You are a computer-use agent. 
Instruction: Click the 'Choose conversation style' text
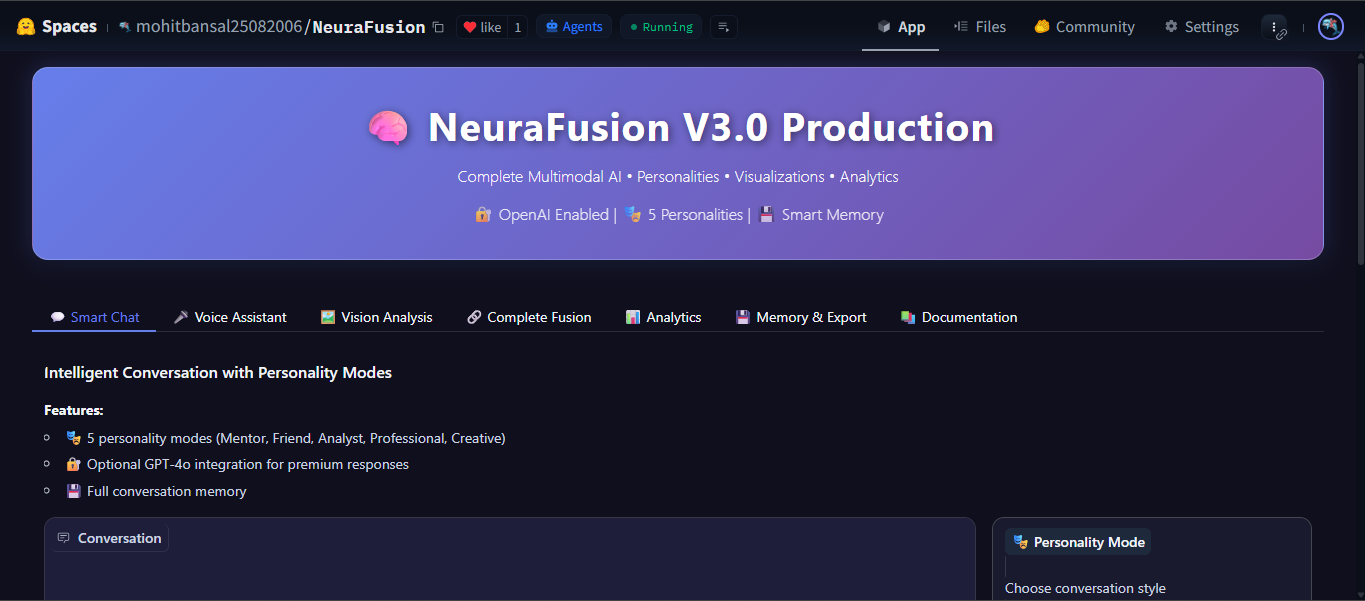(x=1085, y=588)
